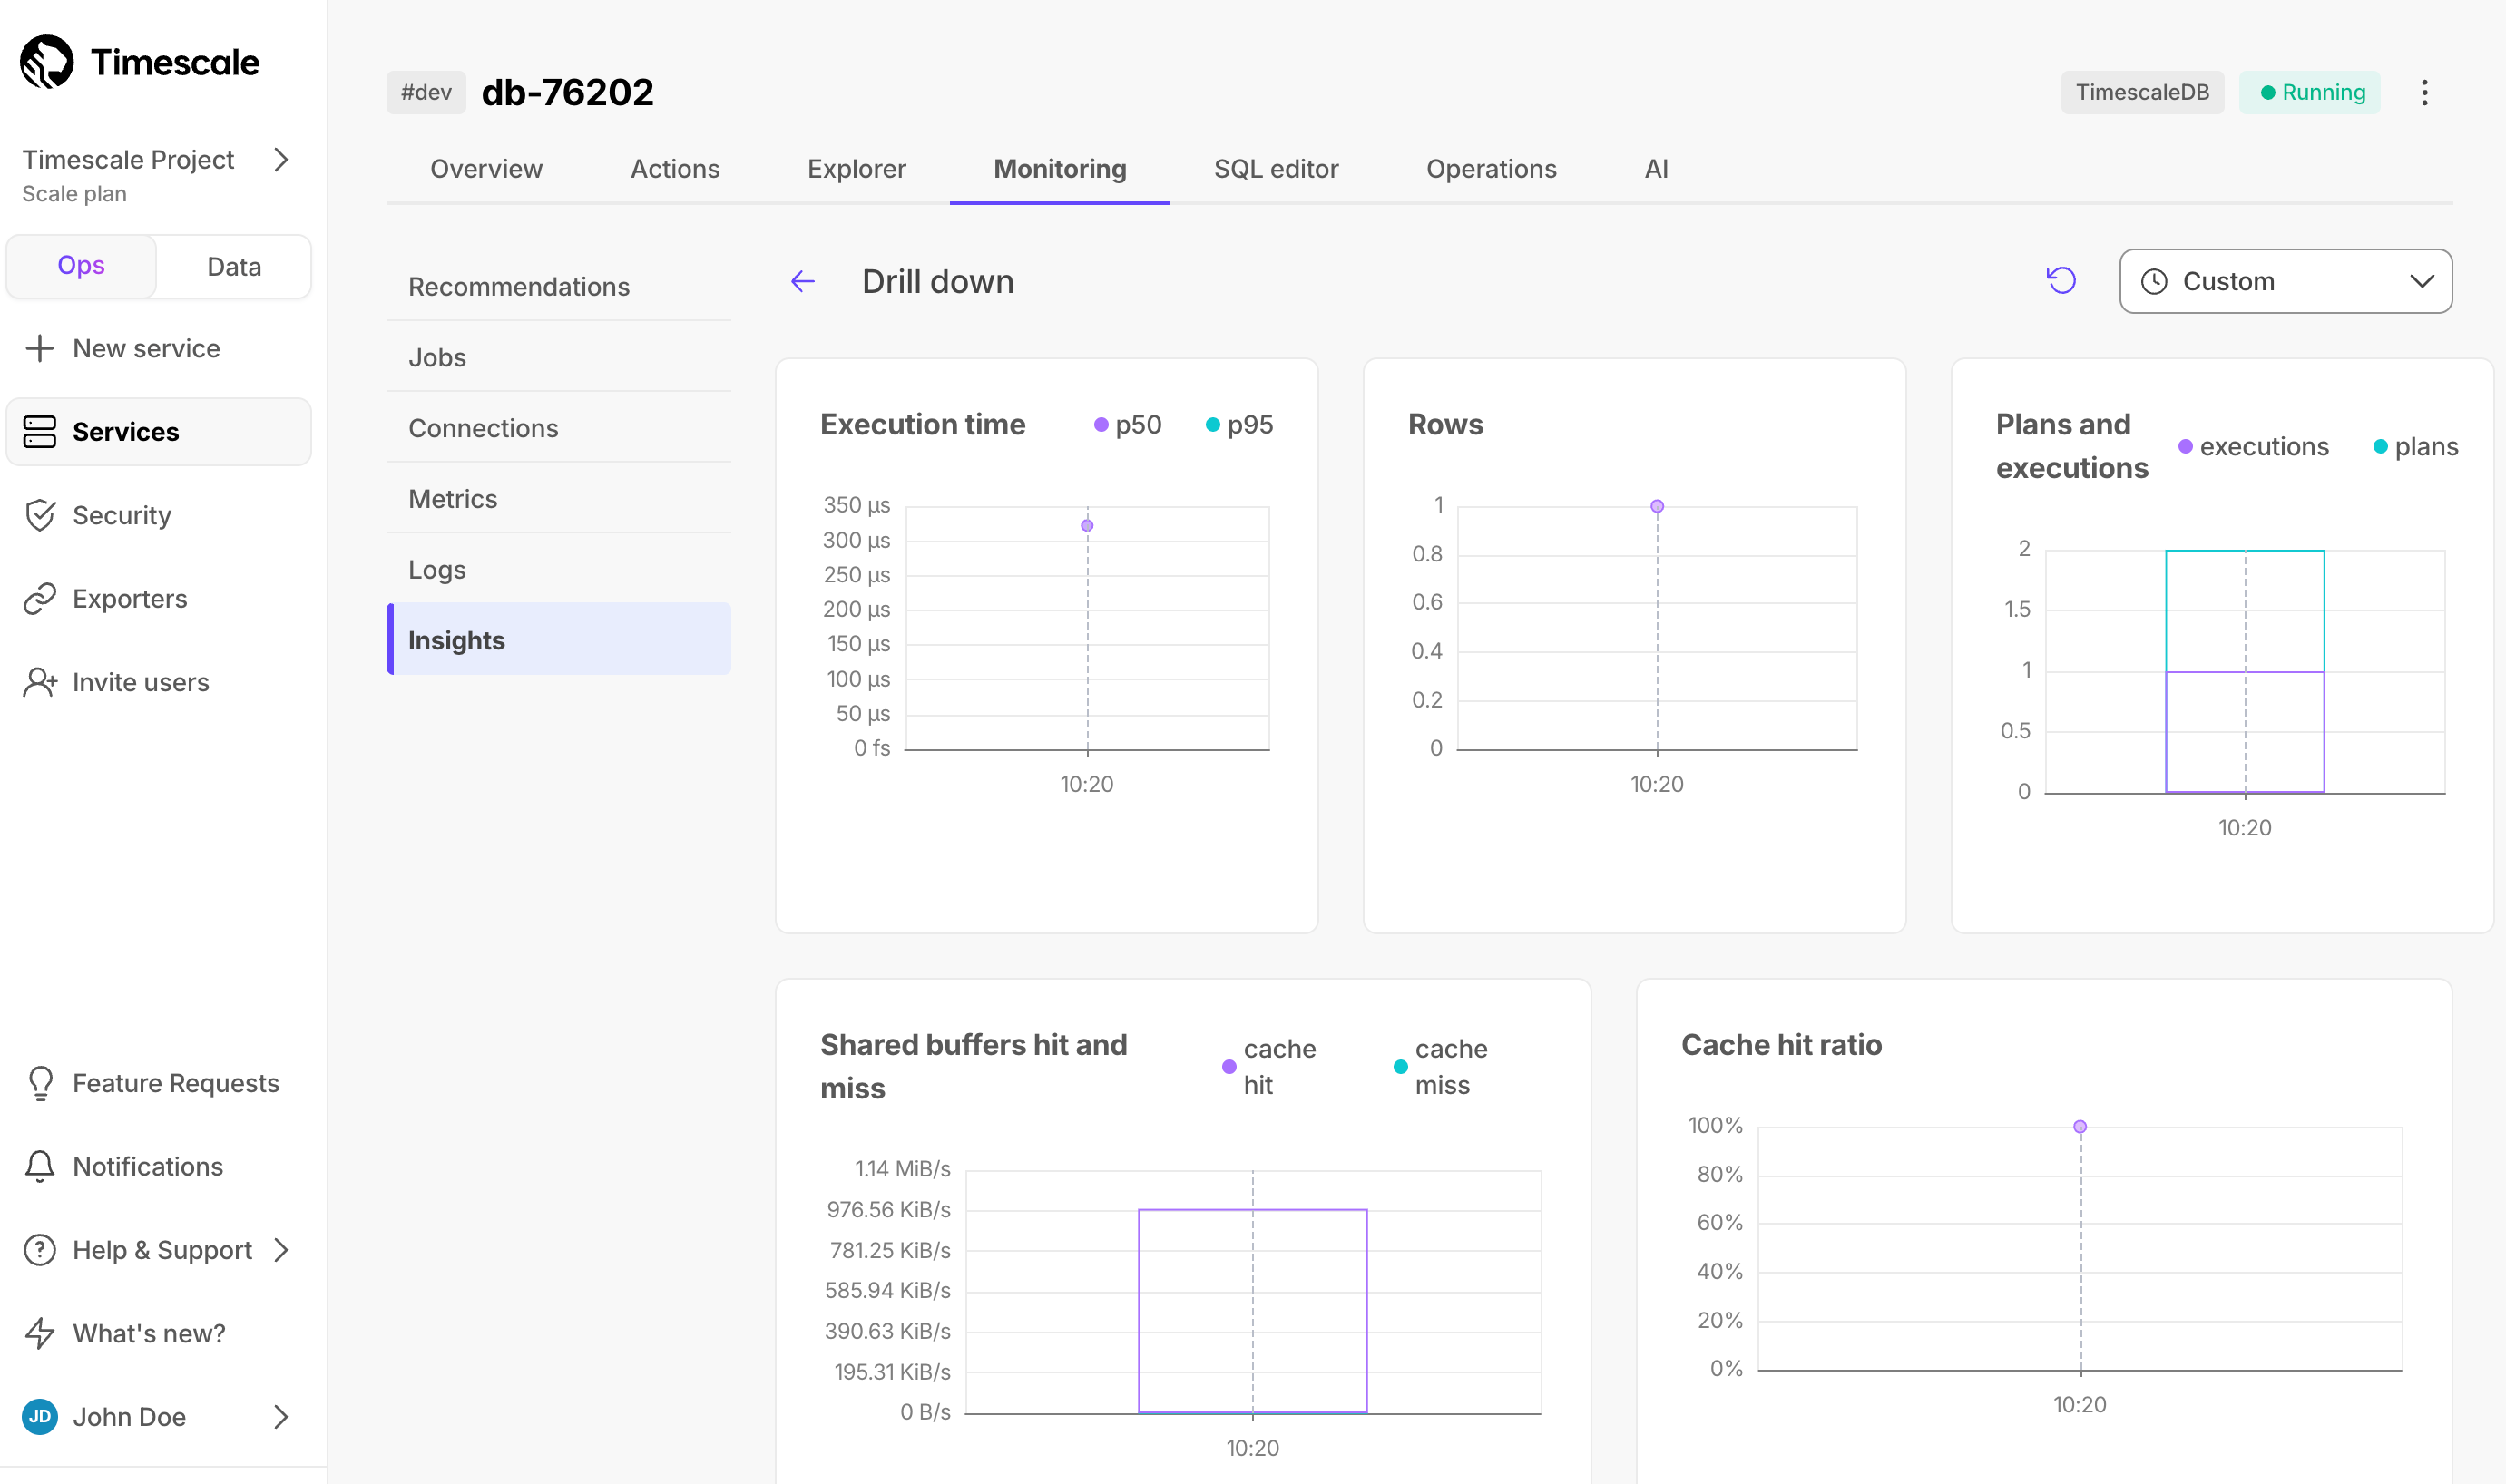Click the Help & Support question mark icon
This screenshot has width=2506, height=1484.
[39, 1250]
